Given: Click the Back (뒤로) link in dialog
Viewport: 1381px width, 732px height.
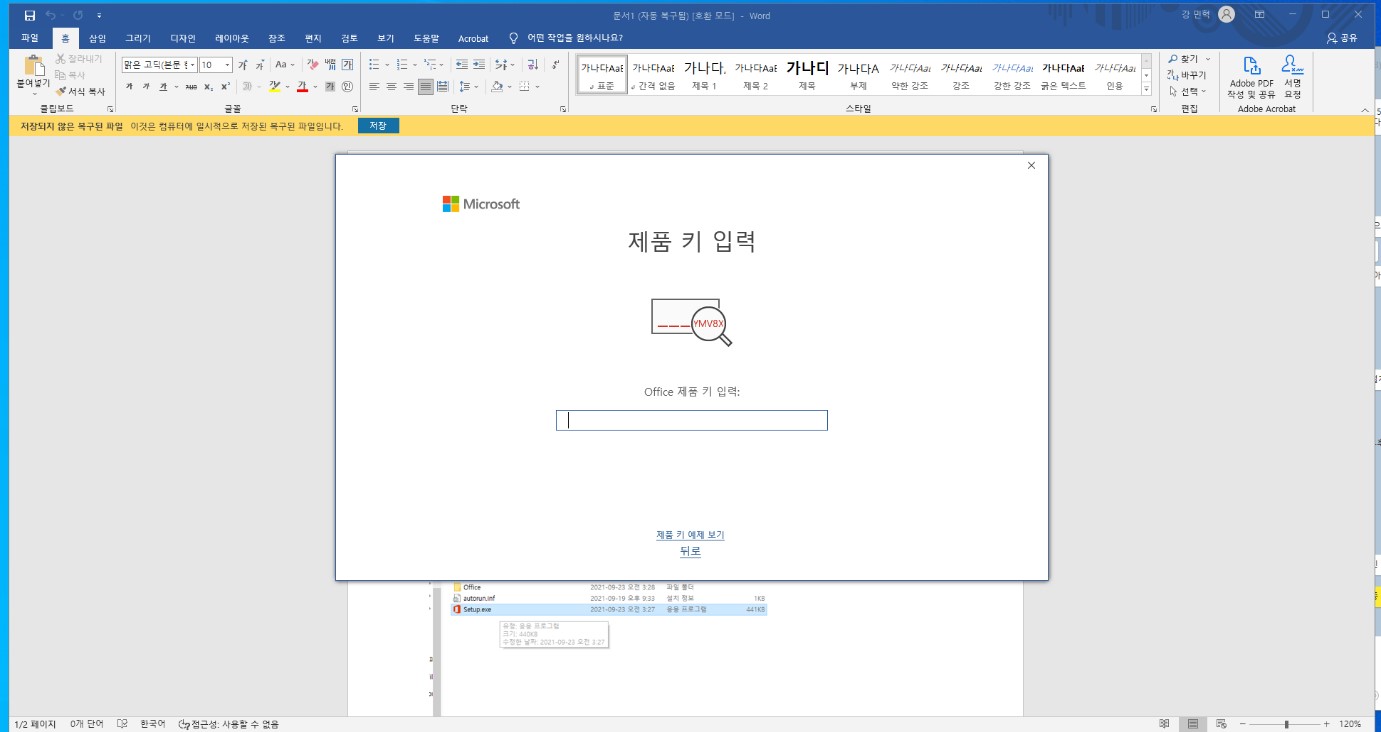Looking at the screenshot, I should 690,551.
